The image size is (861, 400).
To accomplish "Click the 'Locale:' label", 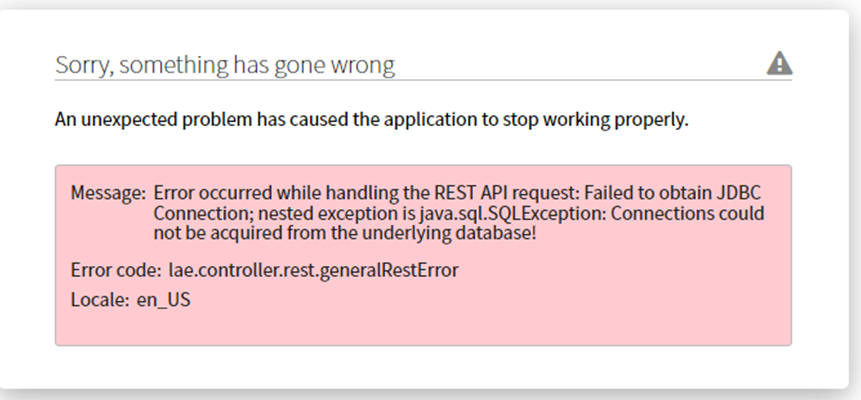I will [100, 300].
